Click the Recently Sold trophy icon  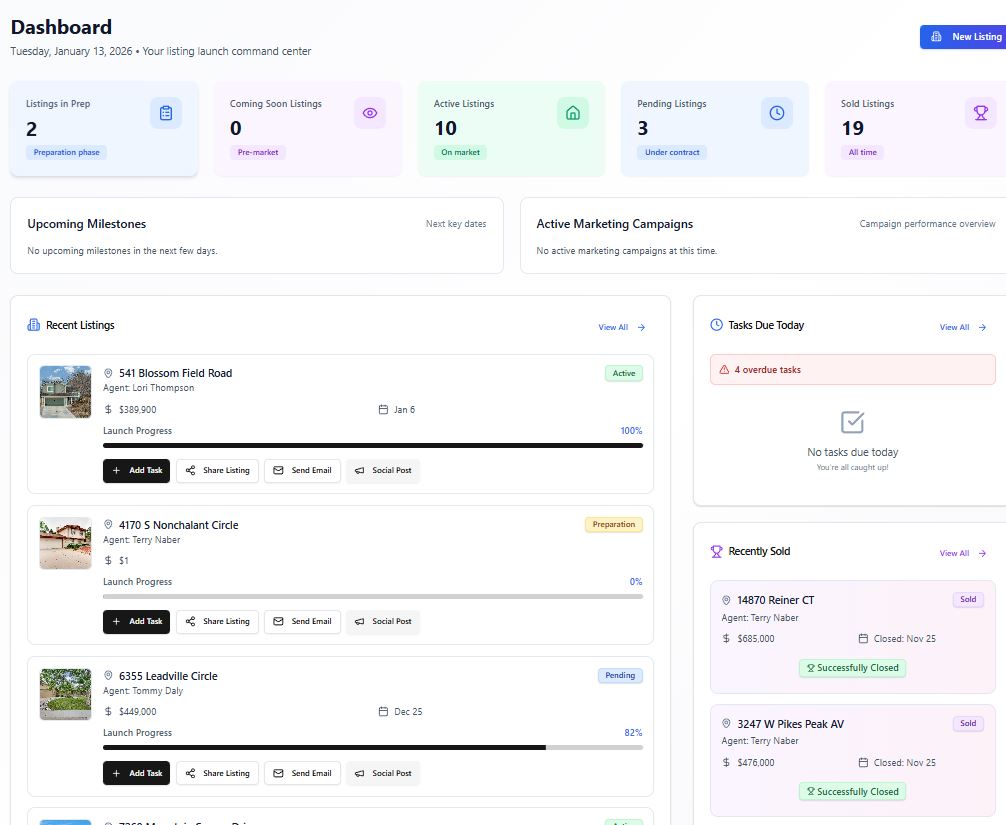pyautogui.click(x=717, y=551)
